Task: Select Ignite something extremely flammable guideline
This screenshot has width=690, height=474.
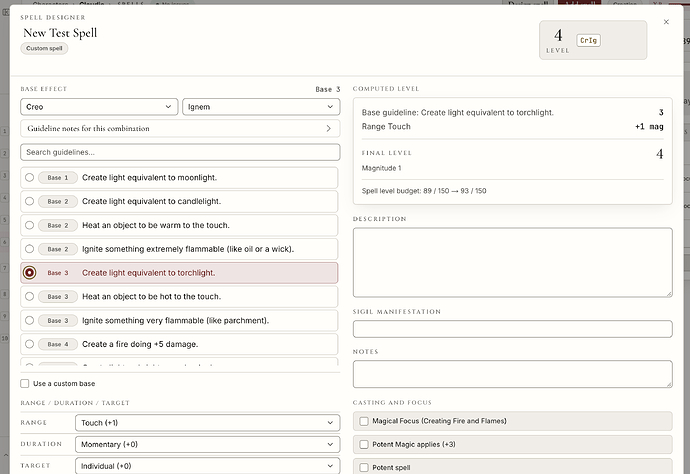Action: pos(179,249)
